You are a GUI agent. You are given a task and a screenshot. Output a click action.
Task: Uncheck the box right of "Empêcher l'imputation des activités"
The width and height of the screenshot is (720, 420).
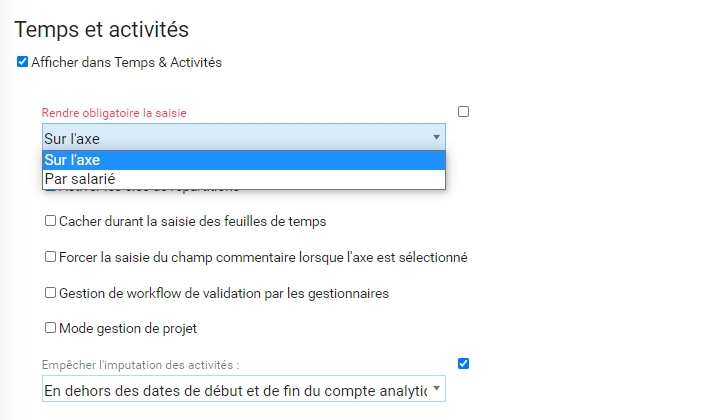pos(463,363)
